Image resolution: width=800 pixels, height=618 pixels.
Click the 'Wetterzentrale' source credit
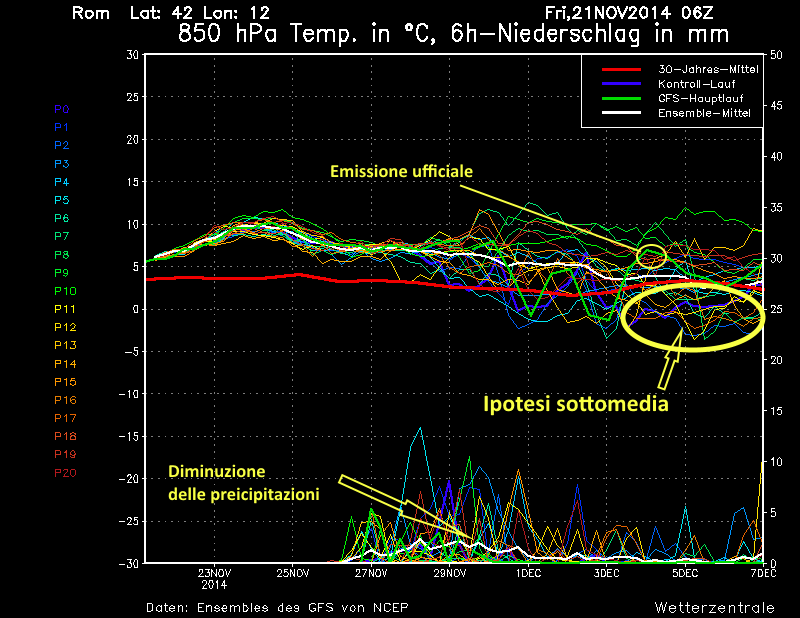(715, 607)
